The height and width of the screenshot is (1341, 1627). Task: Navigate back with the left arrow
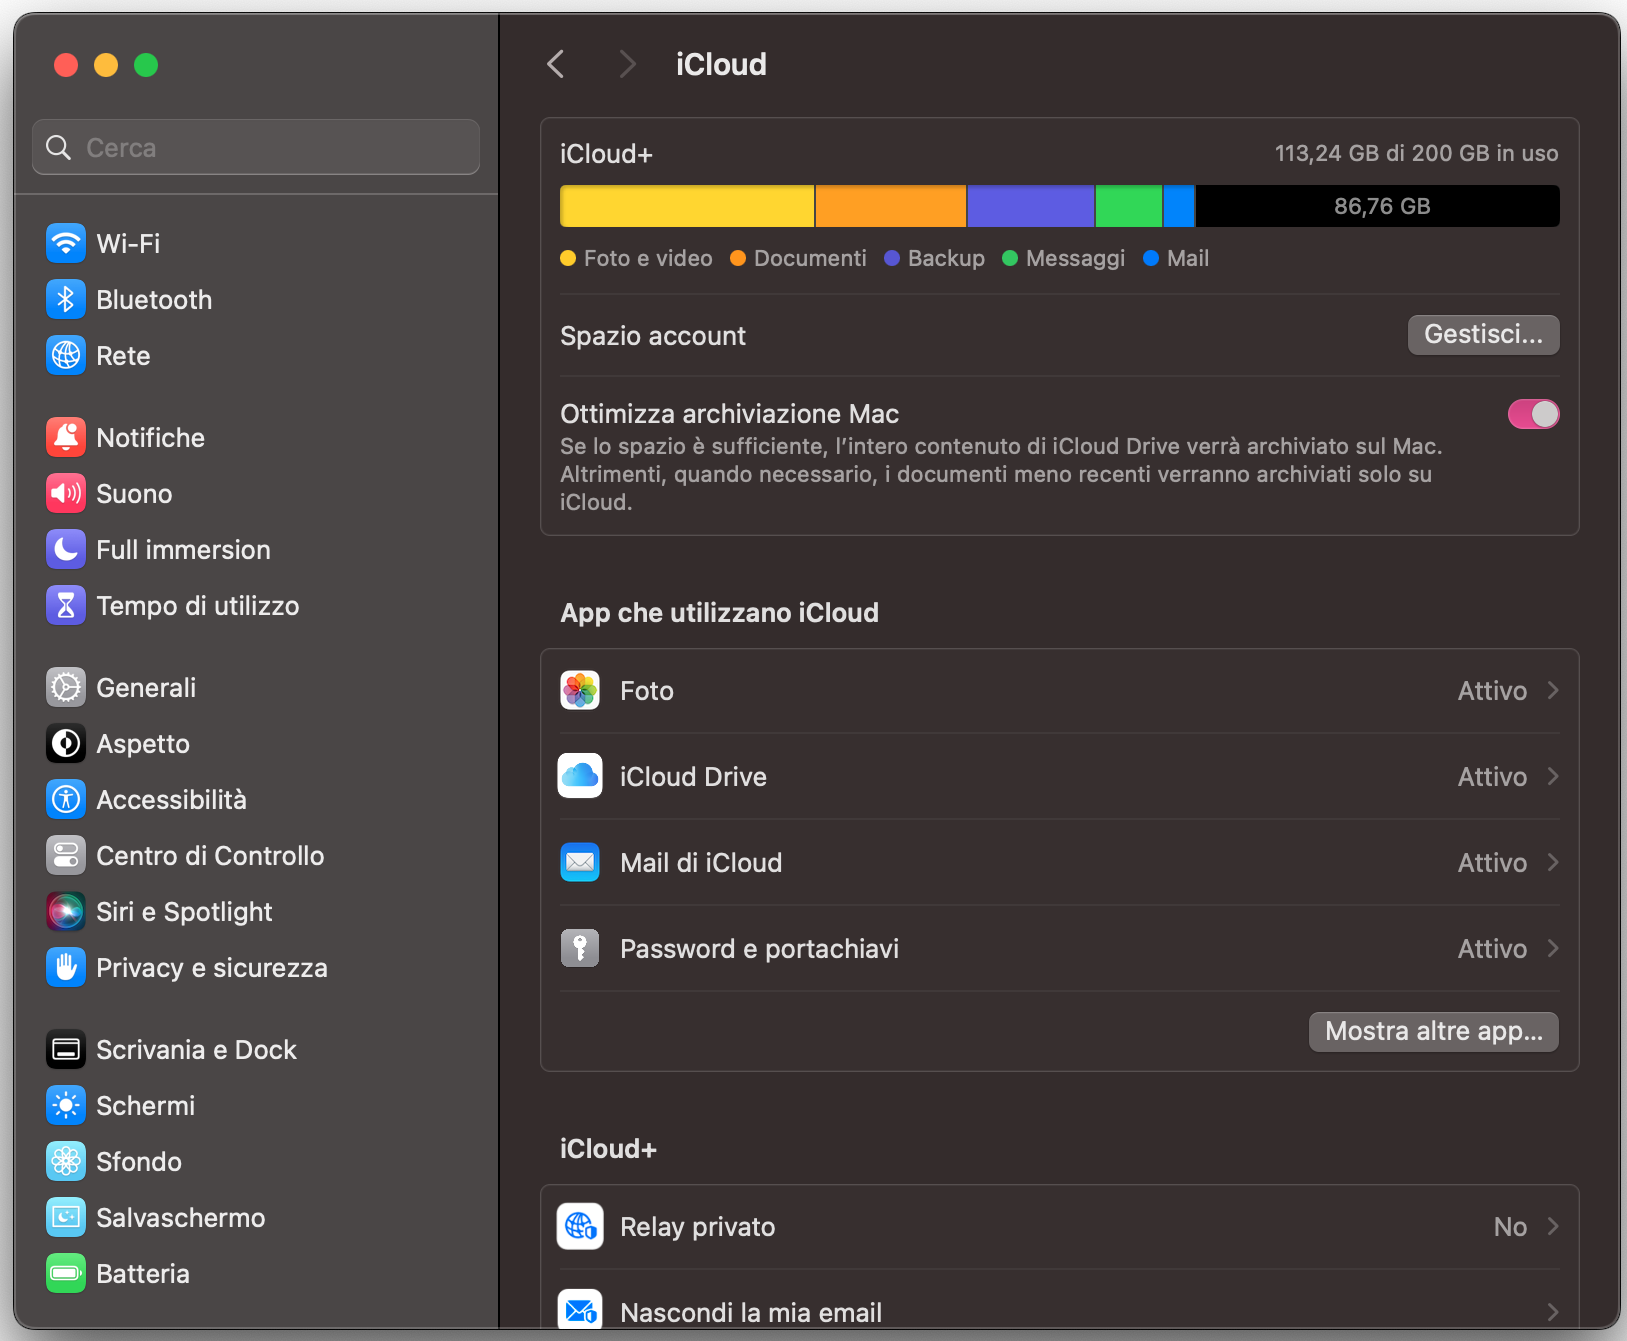click(556, 63)
